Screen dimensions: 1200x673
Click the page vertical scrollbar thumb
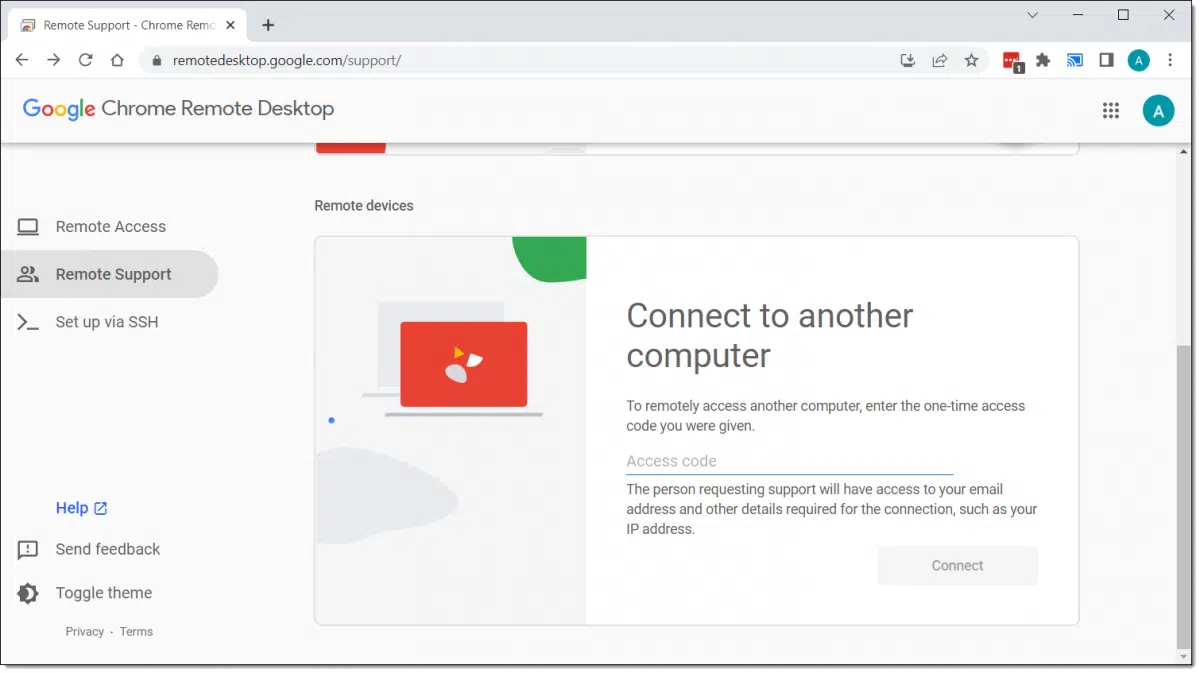(1184, 496)
